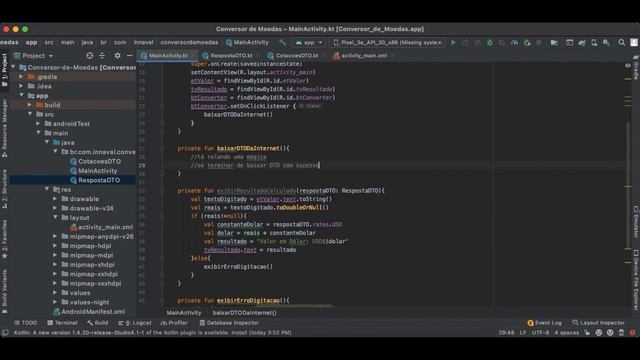Run the app with the green play button

453,42
